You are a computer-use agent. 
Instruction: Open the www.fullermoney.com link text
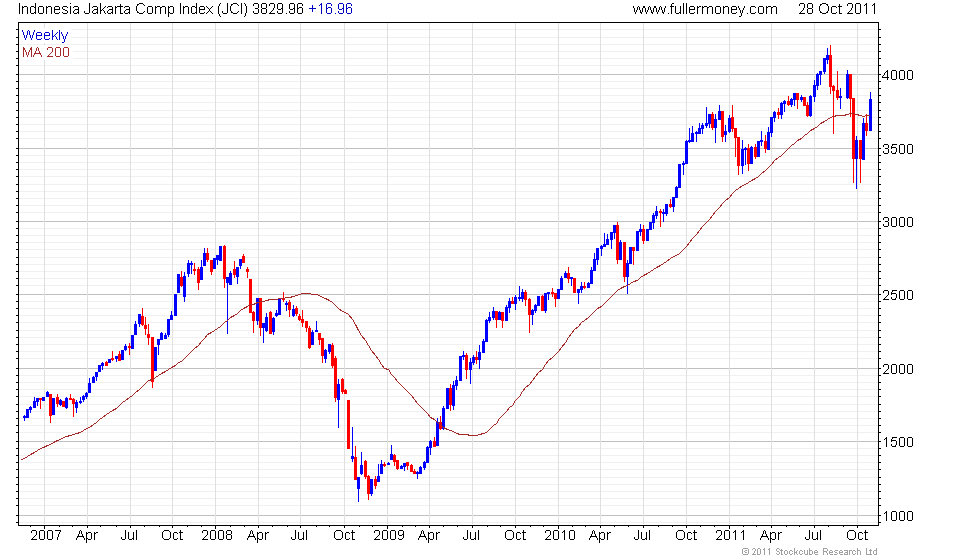point(705,9)
